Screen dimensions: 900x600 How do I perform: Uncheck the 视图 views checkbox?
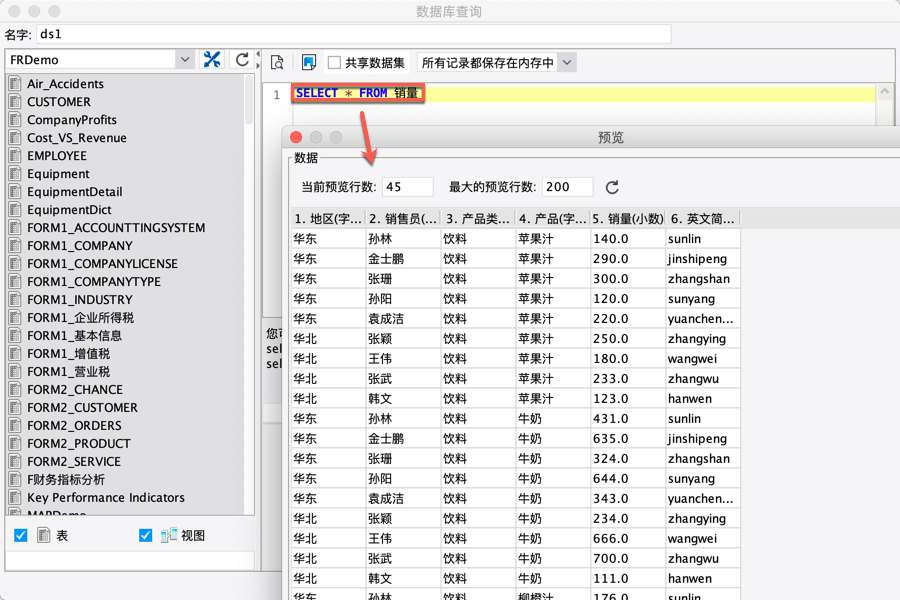[146, 535]
